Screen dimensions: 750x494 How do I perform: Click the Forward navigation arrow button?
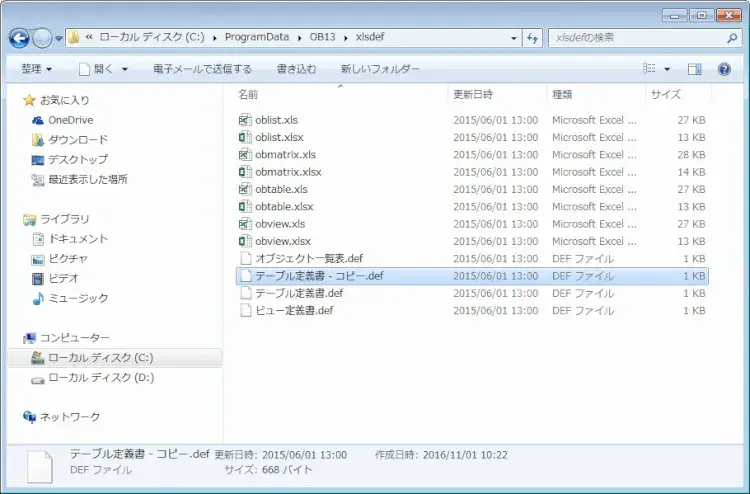42,38
